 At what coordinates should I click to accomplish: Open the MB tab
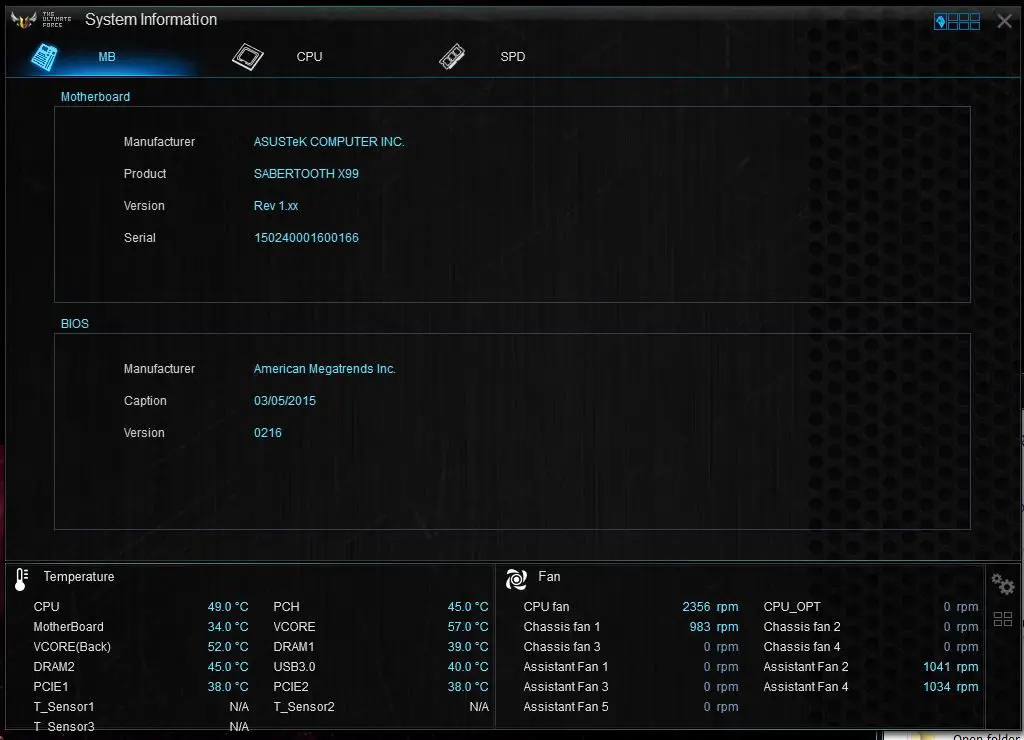coord(106,57)
